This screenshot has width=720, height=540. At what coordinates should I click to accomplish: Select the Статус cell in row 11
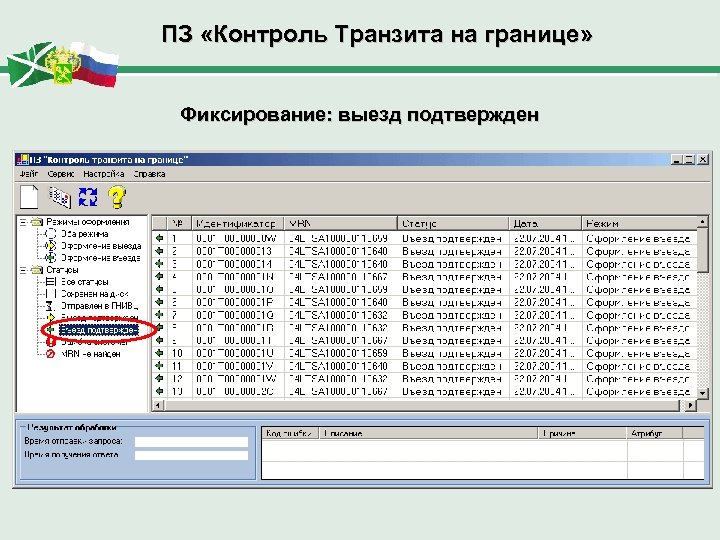(x=453, y=366)
